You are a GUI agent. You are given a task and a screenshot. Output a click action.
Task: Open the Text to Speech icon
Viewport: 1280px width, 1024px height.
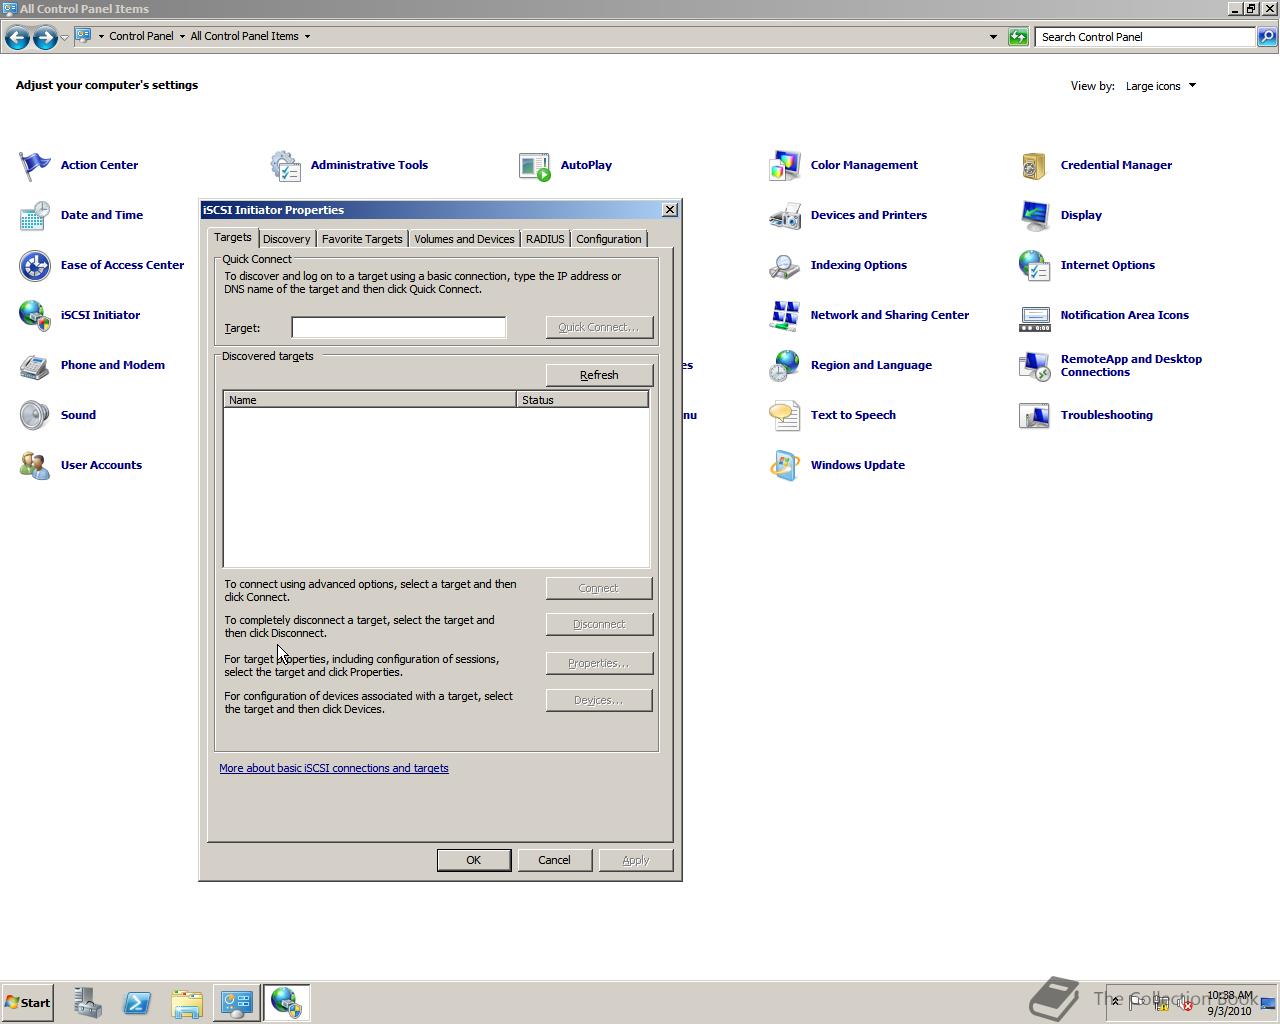(785, 415)
